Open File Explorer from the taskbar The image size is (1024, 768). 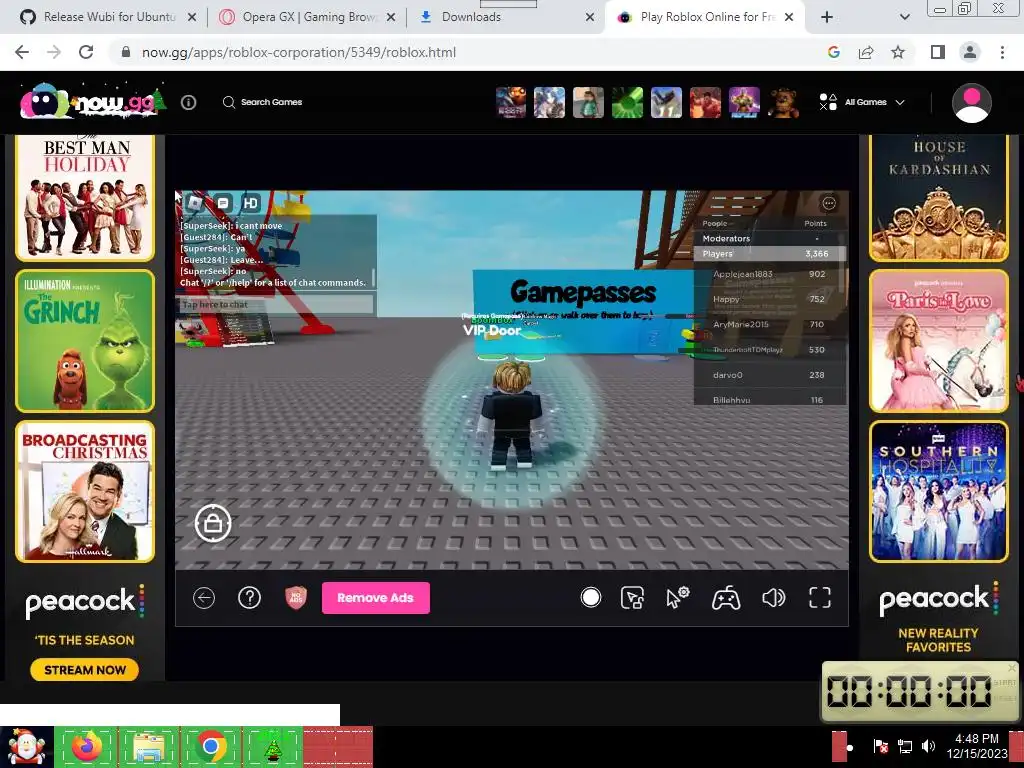[x=148, y=747]
